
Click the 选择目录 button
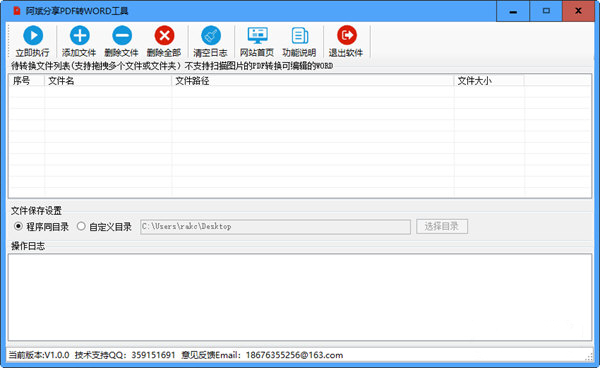442,226
